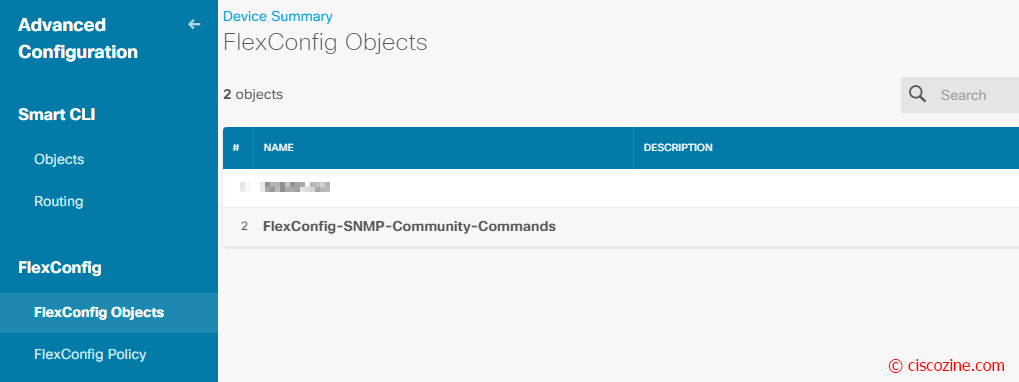
Task: Go to Smart CLI Routing section
Action: click(58, 201)
